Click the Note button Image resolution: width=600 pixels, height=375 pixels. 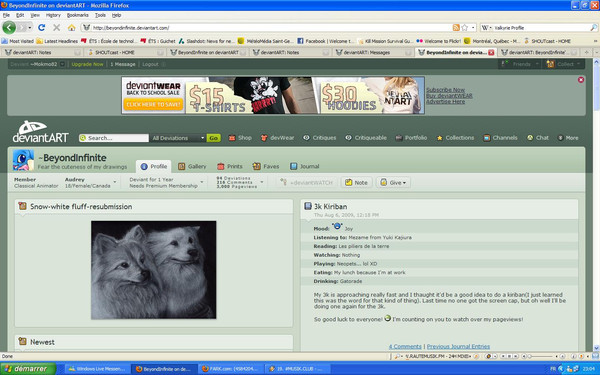(356, 183)
